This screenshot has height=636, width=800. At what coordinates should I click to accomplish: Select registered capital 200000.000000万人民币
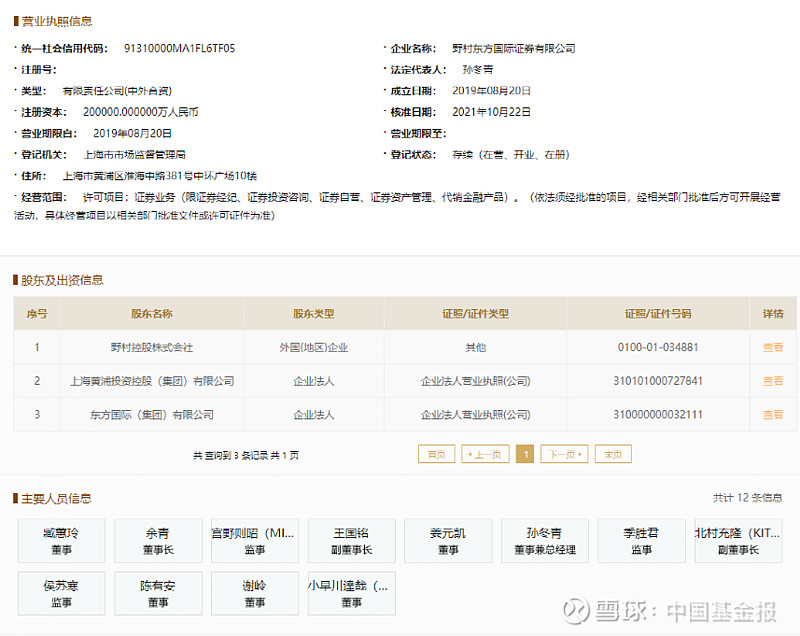pyautogui.click(x=141, y=112)
